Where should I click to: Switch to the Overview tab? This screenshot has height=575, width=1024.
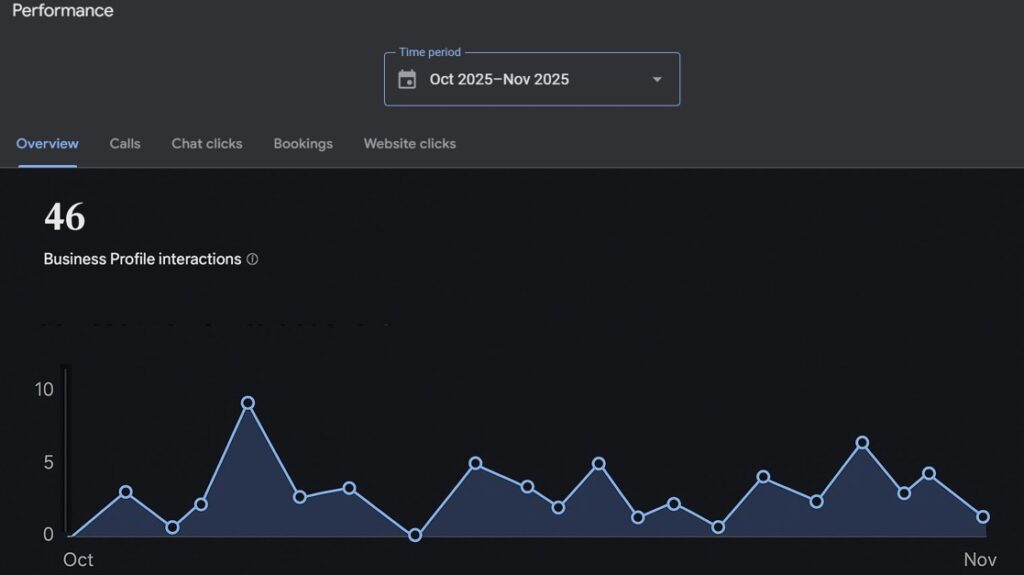47,144
